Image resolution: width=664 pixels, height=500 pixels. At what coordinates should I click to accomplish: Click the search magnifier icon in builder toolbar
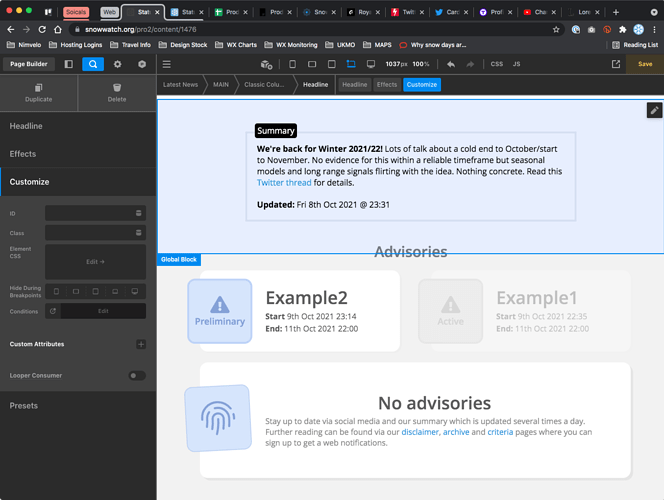click(92, 64)
